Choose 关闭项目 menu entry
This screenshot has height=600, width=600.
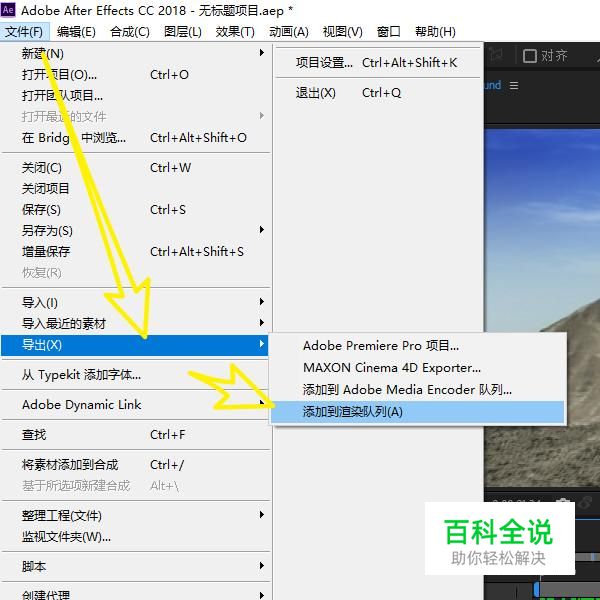coord(136,189)
